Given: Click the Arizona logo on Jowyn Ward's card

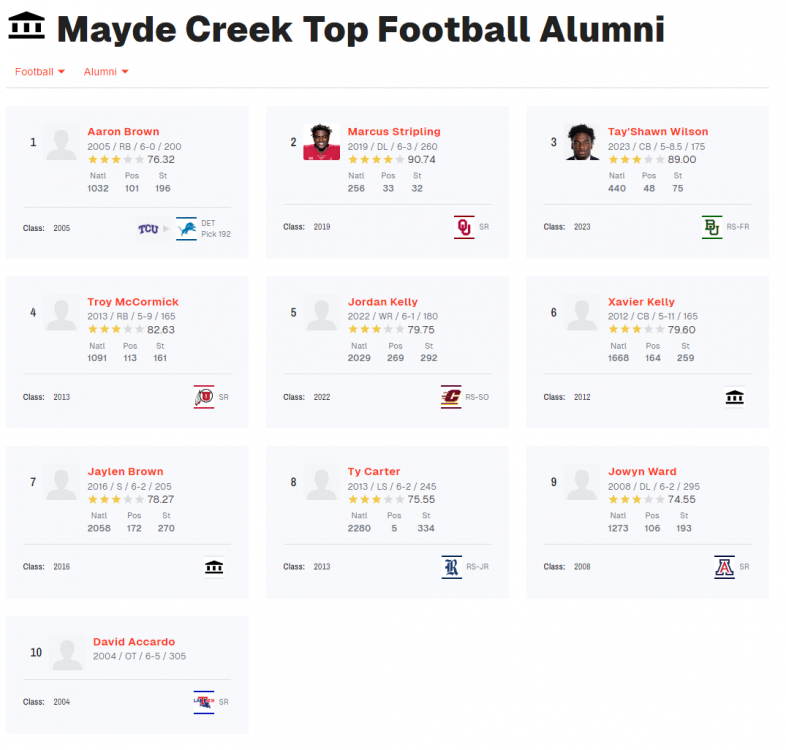Looking at the screenshot, I should (724, 567).
